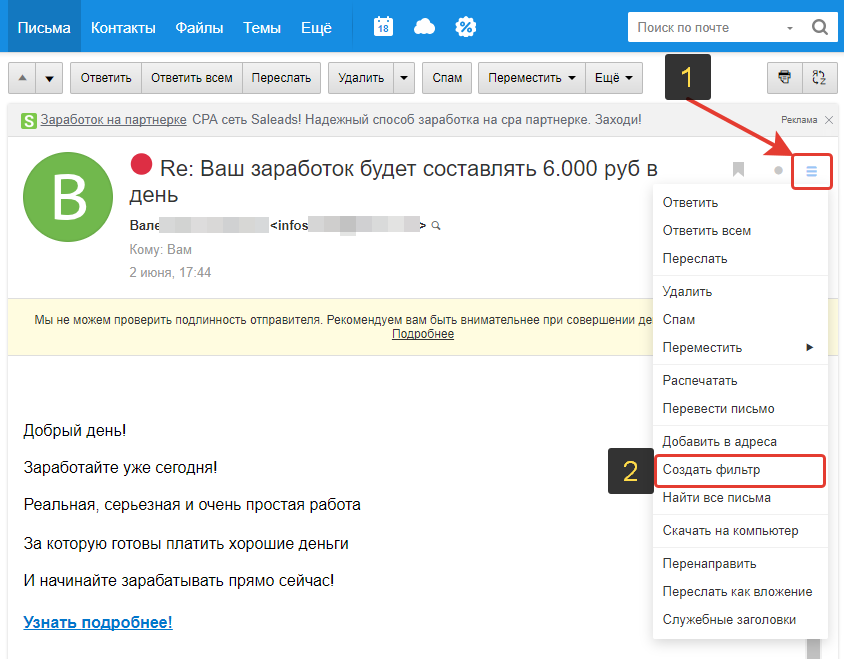This screenshot has height=659, width=844.
Task: Click the search magnifier icon
Action: [x=819, y=28]
